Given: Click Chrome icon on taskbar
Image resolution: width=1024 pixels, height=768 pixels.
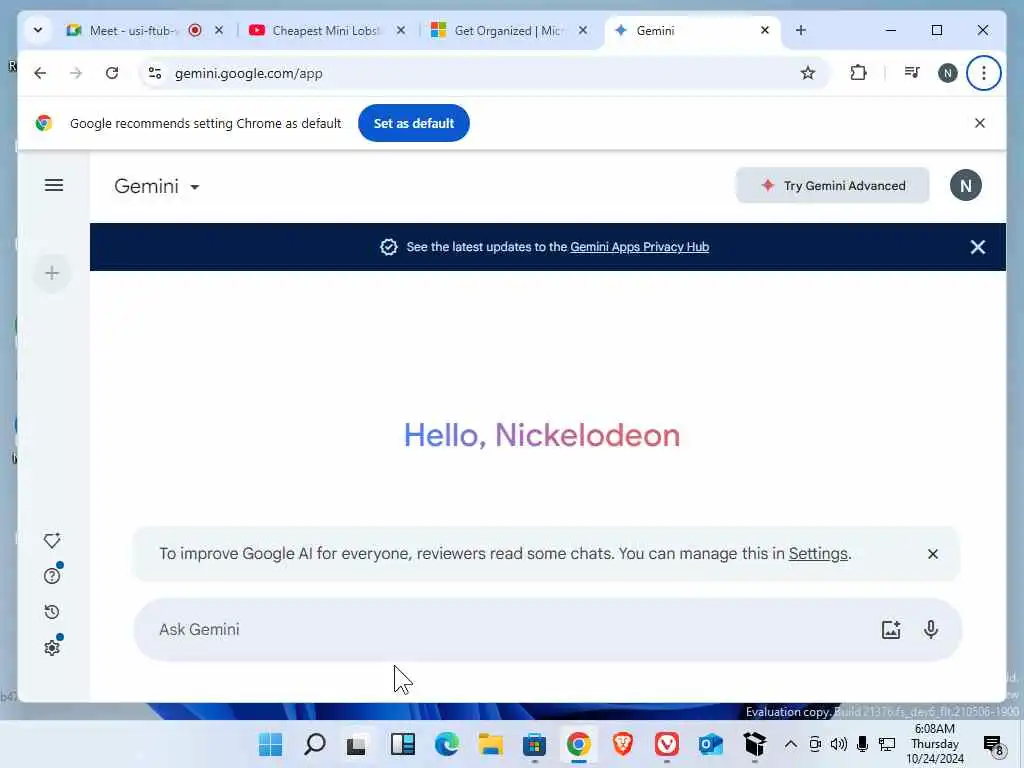Looking at the screenshot, I should tap(579, 744).
